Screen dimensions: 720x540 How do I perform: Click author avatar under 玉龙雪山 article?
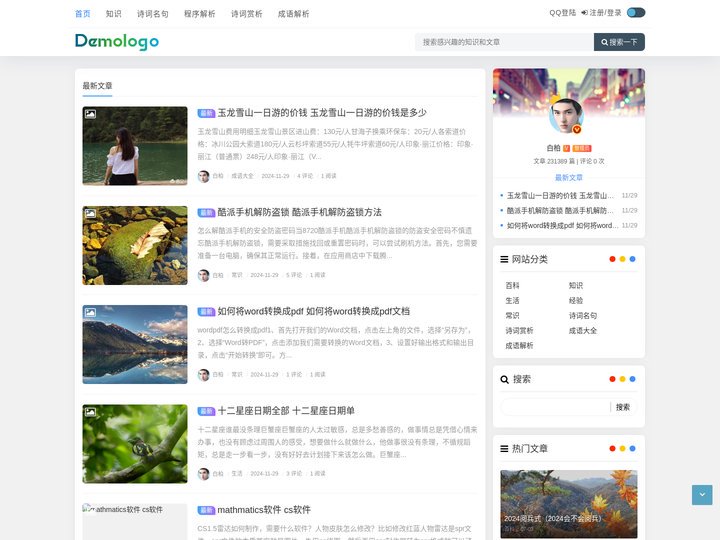(x=203, y=176)
